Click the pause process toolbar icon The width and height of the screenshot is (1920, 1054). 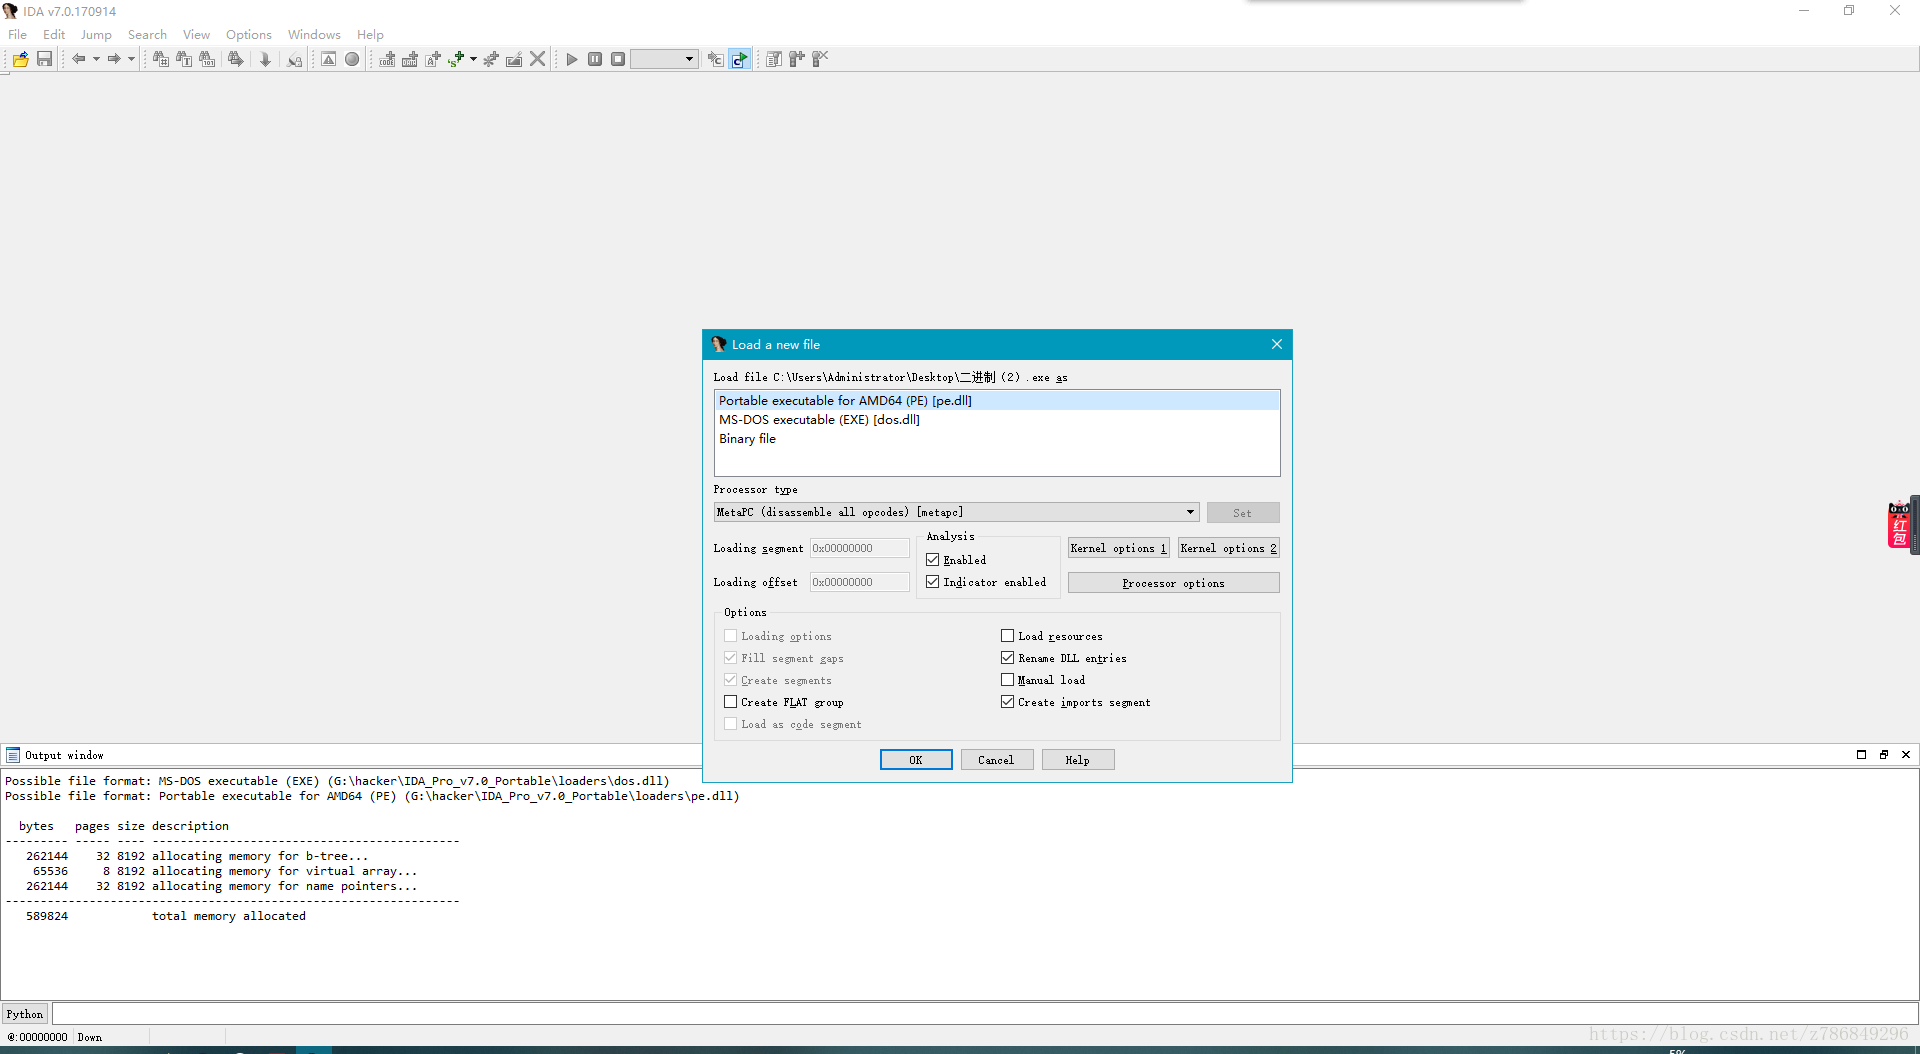[595, 60]
